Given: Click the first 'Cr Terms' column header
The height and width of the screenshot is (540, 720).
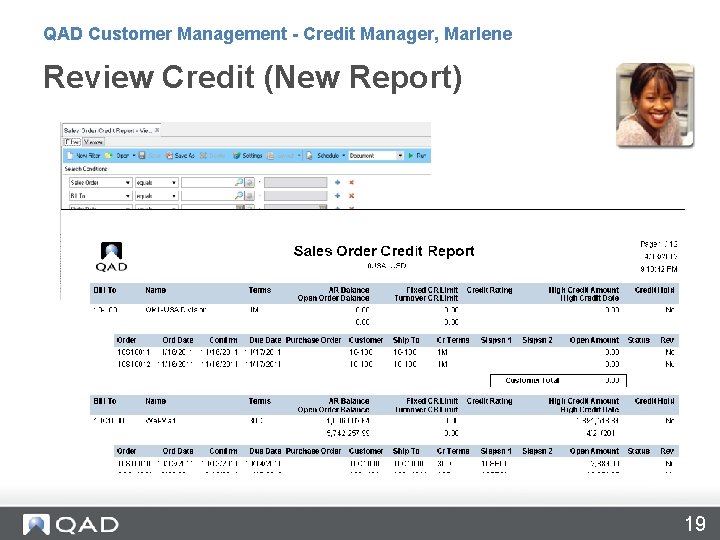Looking at the screenshot, I should point(453,340).
